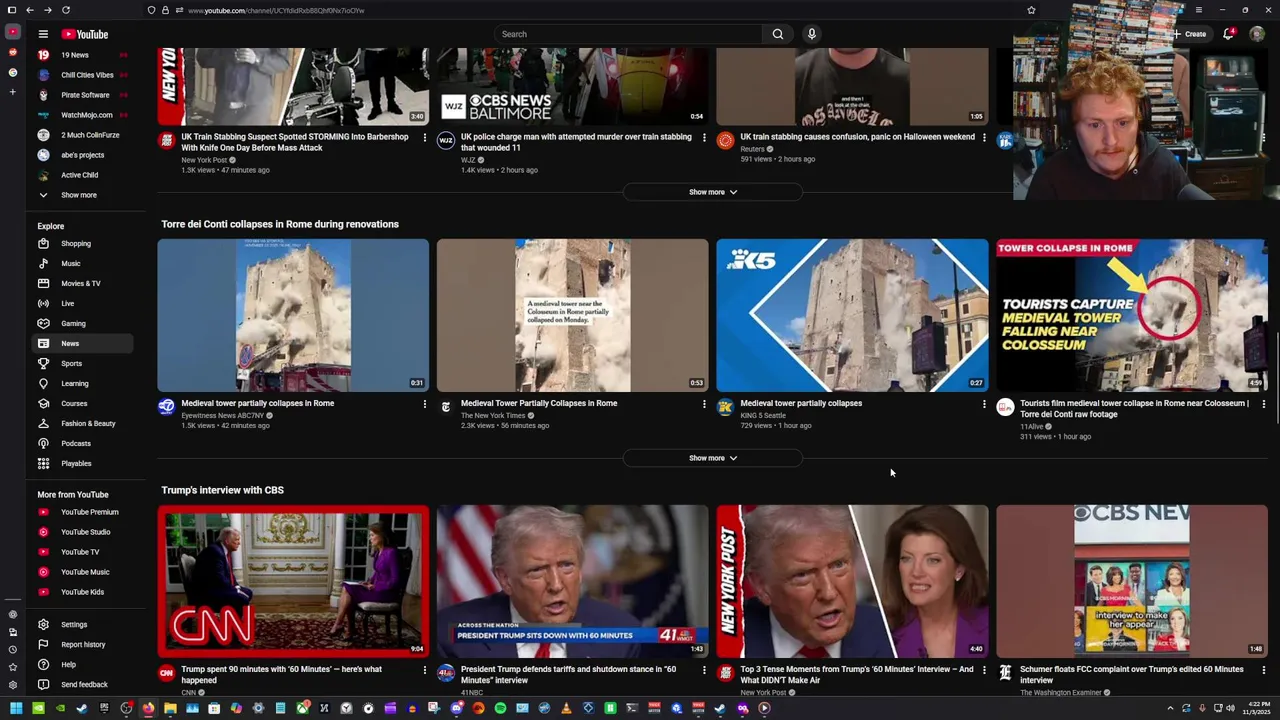Image resolution: width=1280 pixels, height=720 pixels.
Task: Click the browser back arrow
Action: tap(30, 10)
